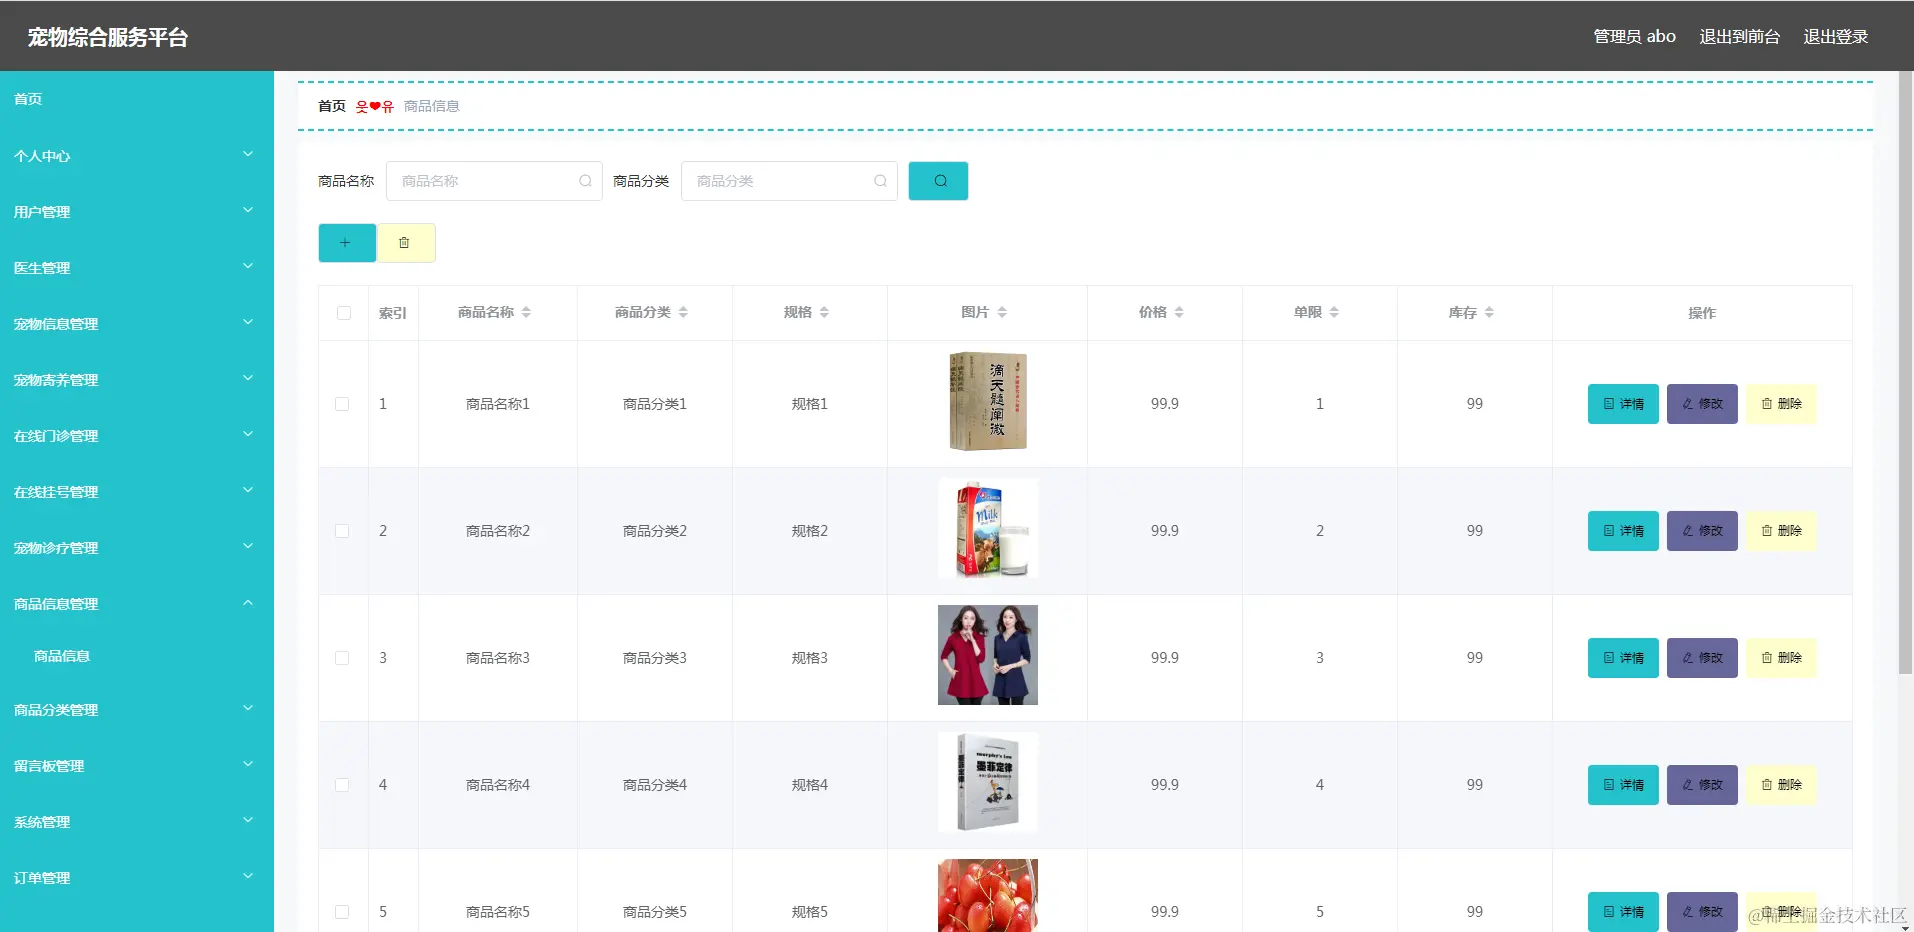Screen dimensions: 1914x932
Task: Sort table by 价格 column arrows
Action: [1179, 312]
